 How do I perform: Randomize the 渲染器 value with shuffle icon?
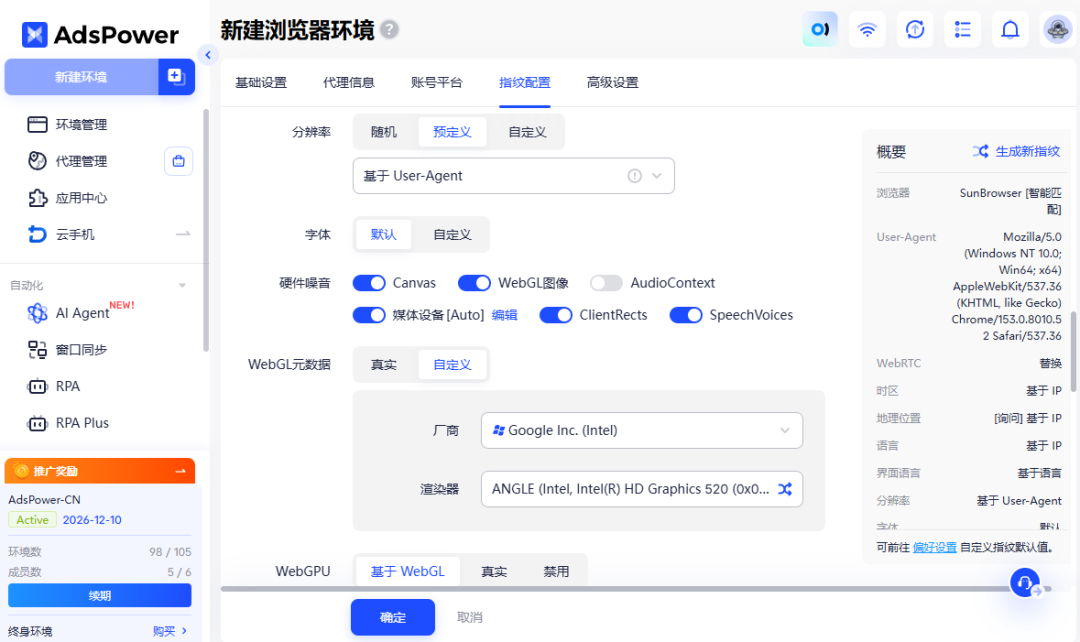(785, 489)
